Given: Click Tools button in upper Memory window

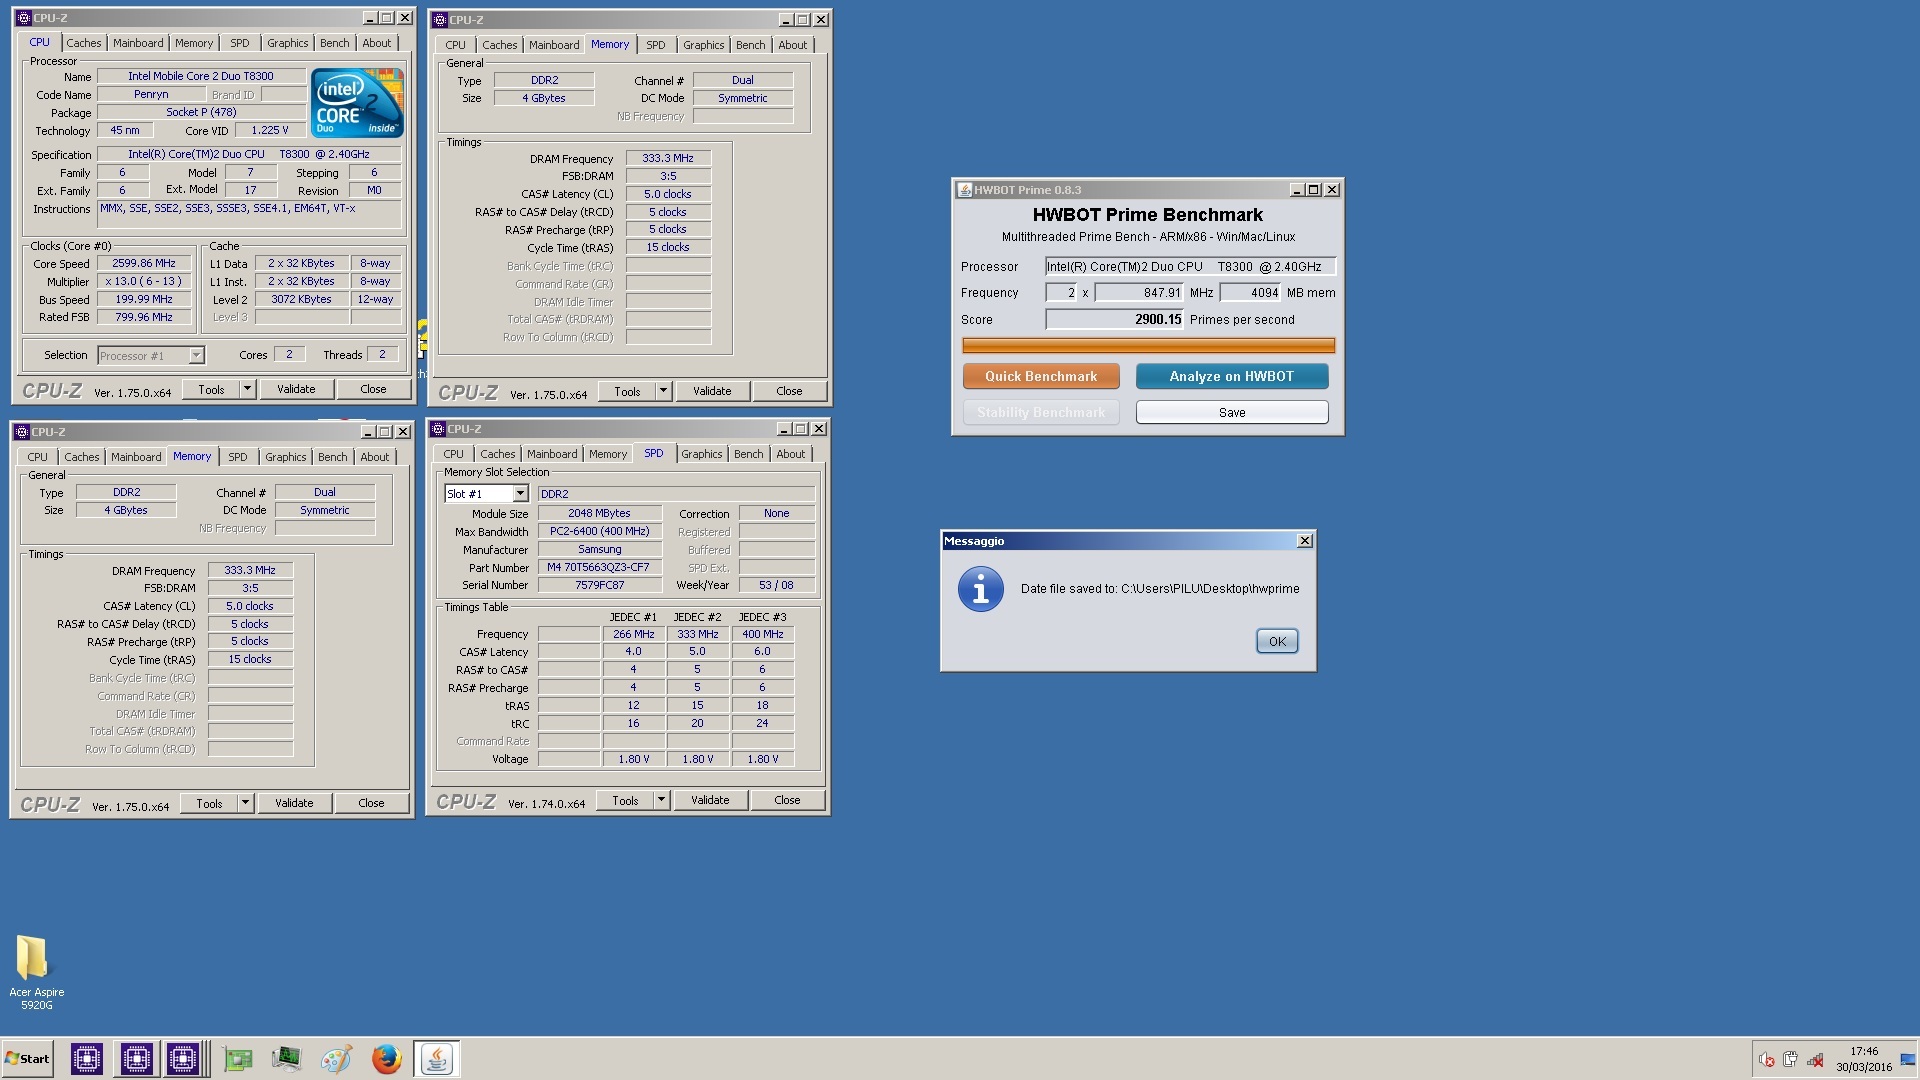Looking at the screenshot, I should (627, 391).
